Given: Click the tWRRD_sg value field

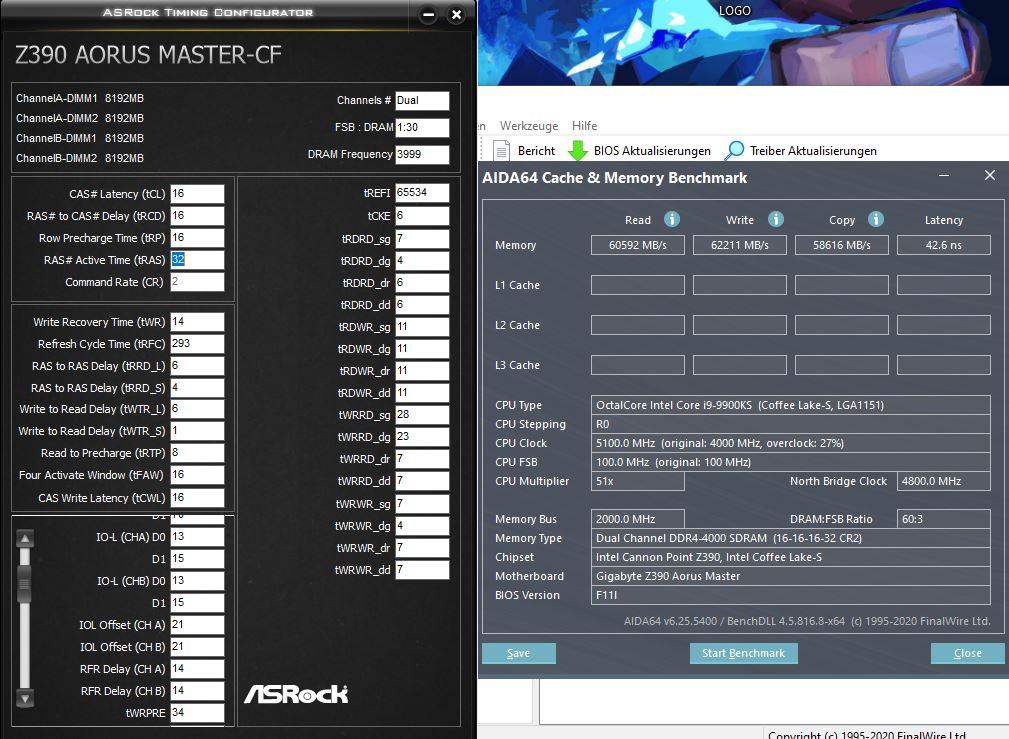Looking at the screenshot, I should tap(422, 415).
